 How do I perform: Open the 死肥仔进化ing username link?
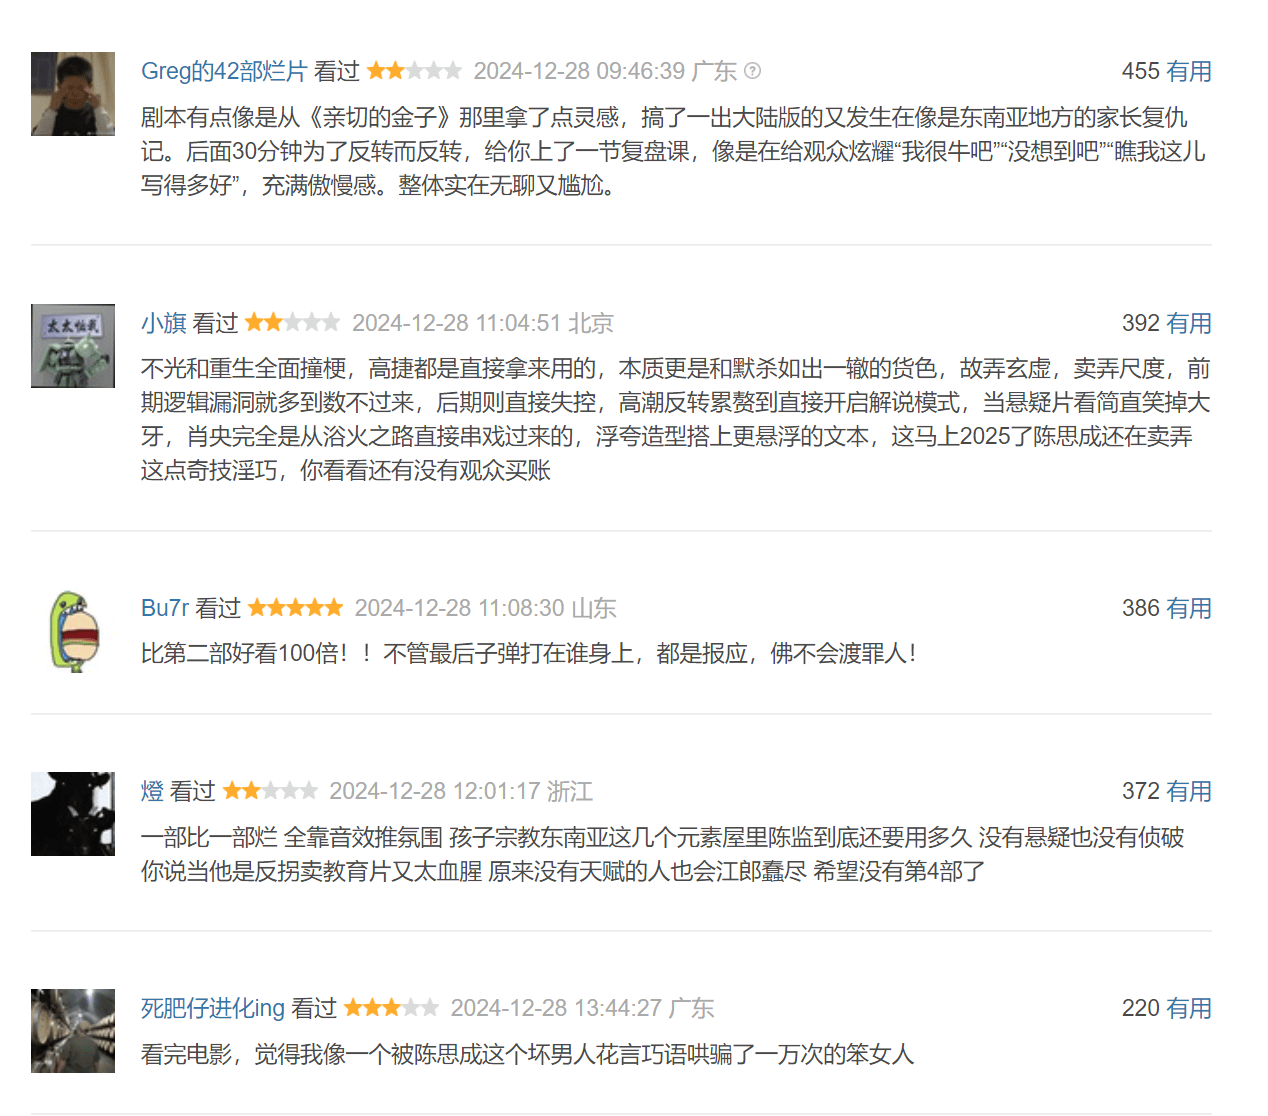tap(213, 1008)
